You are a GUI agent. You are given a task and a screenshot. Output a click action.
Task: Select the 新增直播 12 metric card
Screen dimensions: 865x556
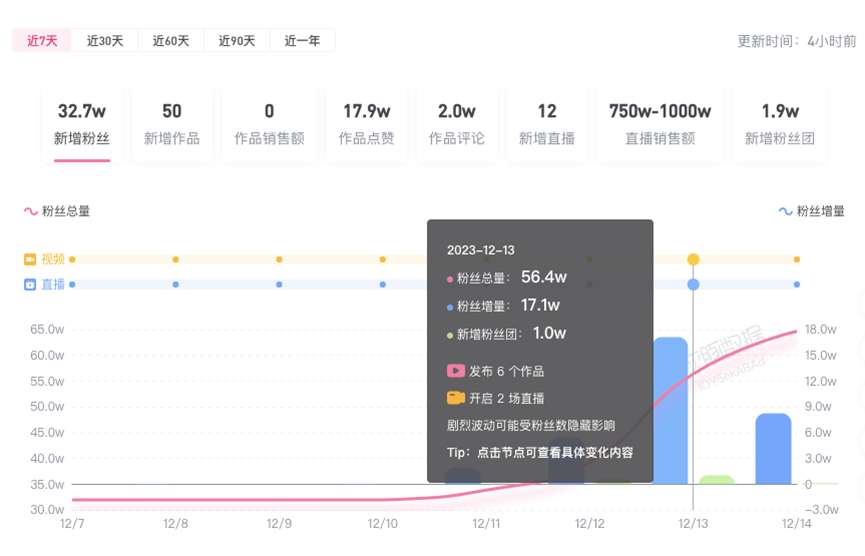(547, 124)
